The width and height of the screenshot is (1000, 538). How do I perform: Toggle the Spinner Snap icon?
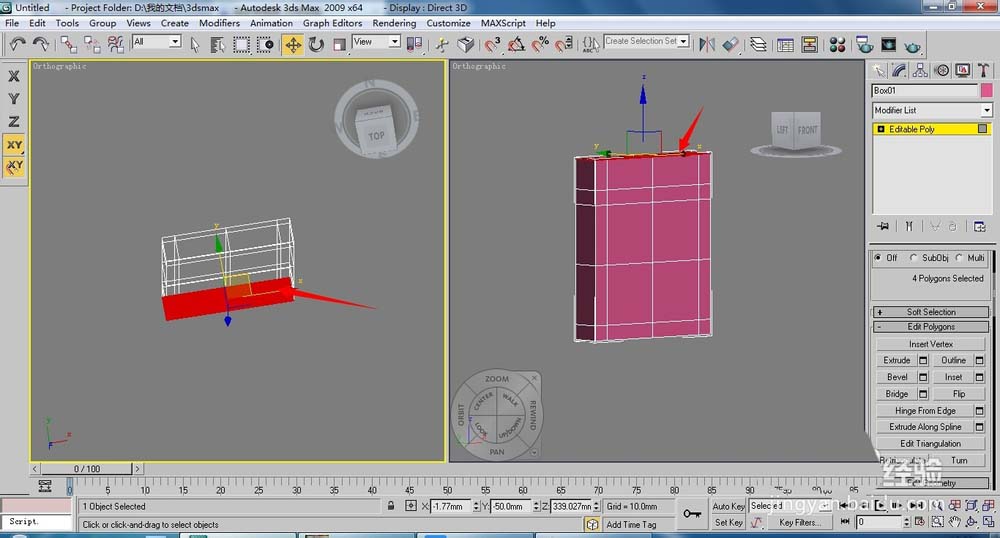tap(564, 44)
